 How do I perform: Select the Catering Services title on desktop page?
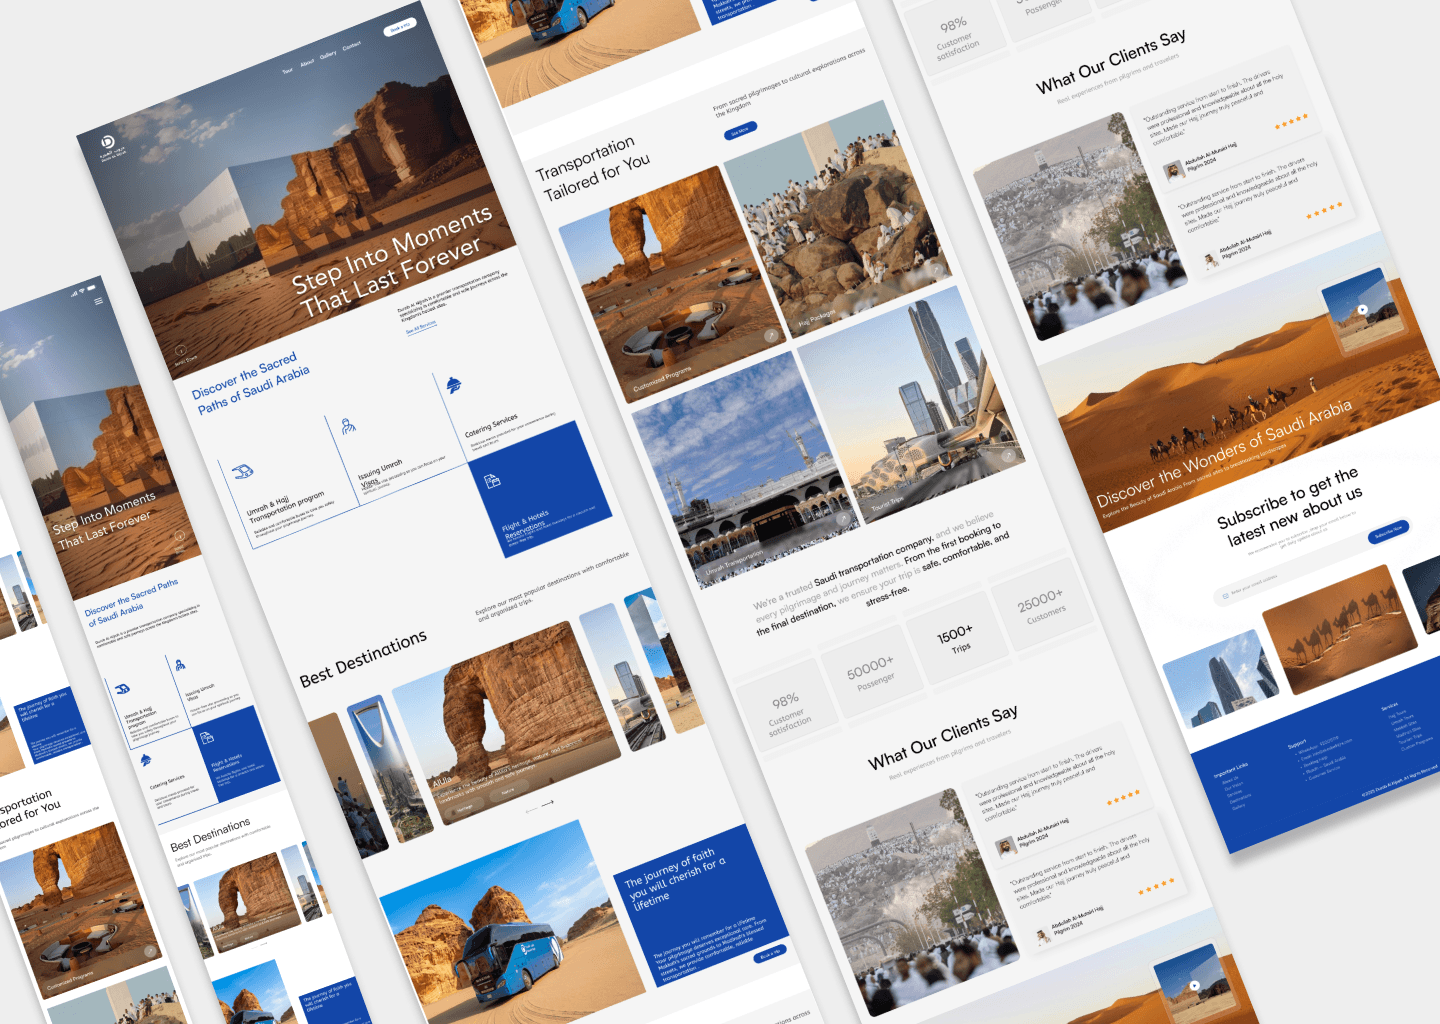[491, 426]
